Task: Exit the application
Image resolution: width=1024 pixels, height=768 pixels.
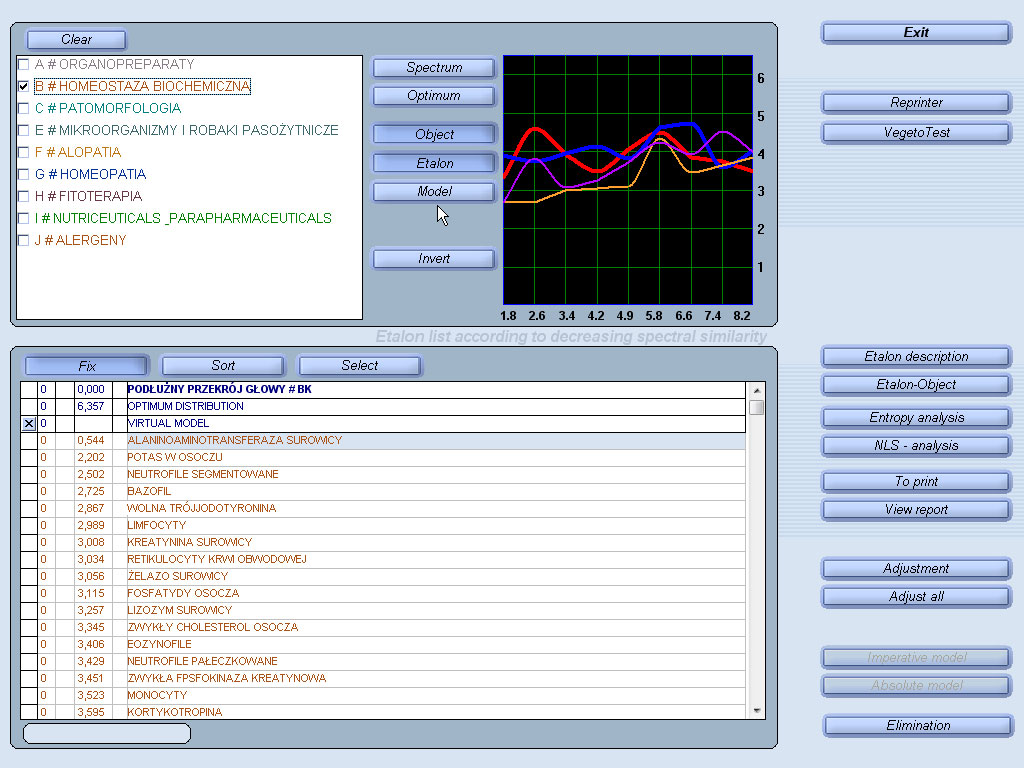Action: [916, 33]
